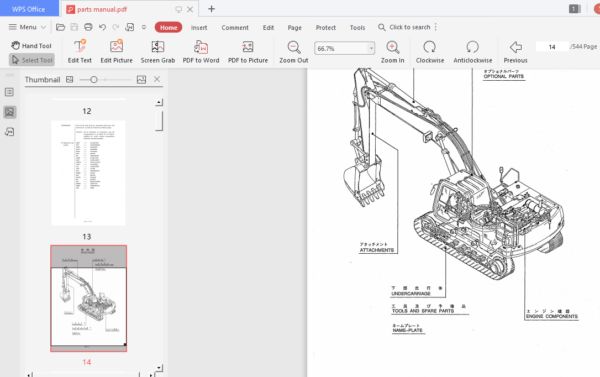Switch to the parts manual.pdf tab

point(102,9)
